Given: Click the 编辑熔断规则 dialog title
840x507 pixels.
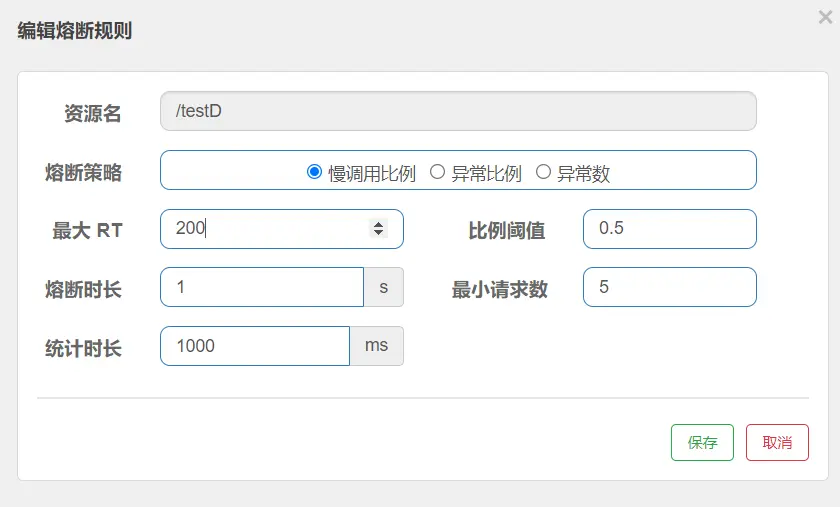Looking at the screenshot, I should 74,31.
